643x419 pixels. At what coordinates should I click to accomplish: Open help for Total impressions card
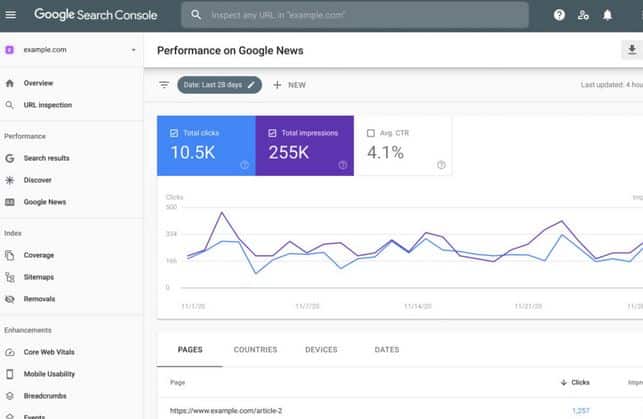click(x=343, y=165)
